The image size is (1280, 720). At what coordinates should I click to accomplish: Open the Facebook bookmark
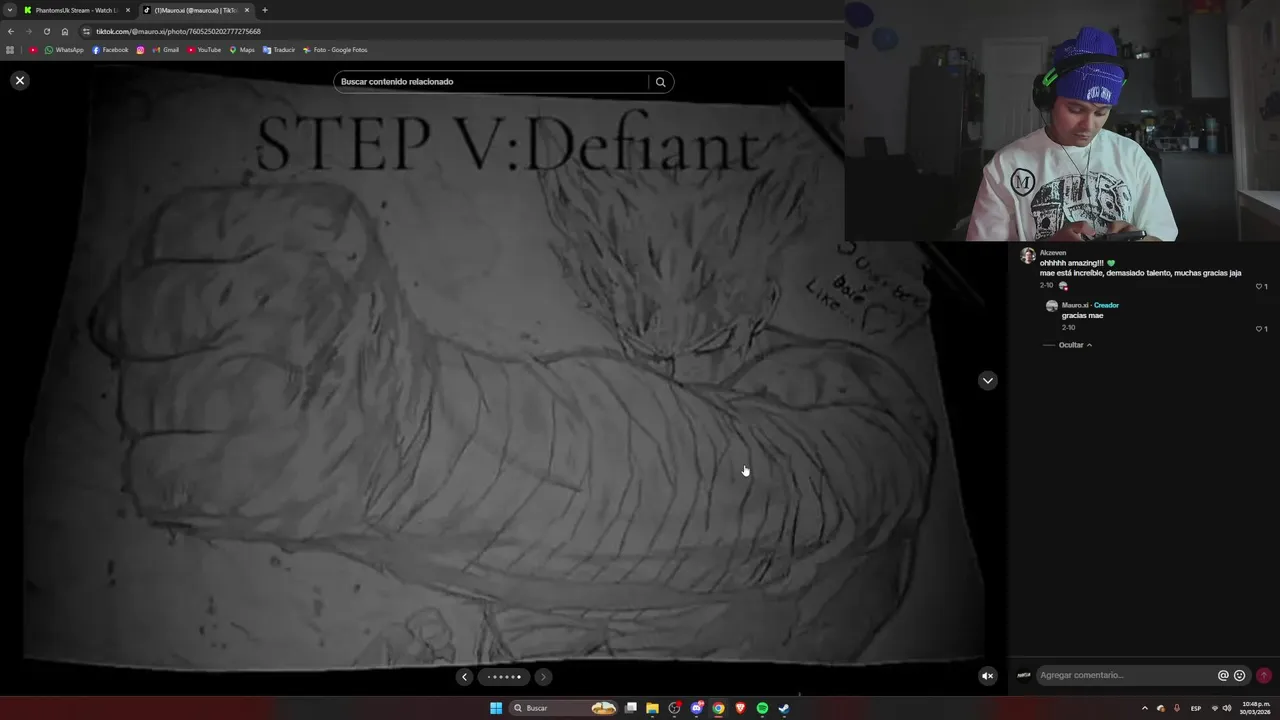point(110,50)
